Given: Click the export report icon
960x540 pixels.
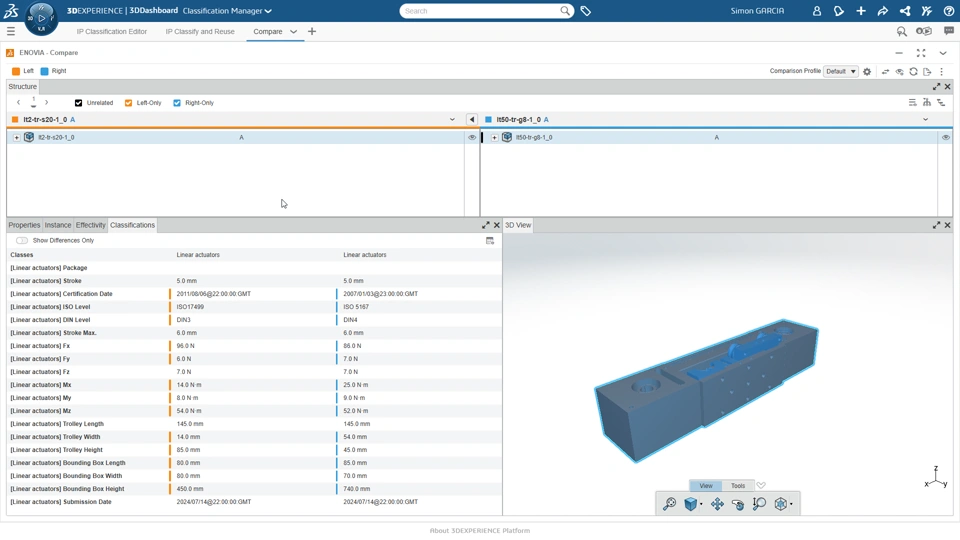Looking at the screenshot, I should 928,72.
